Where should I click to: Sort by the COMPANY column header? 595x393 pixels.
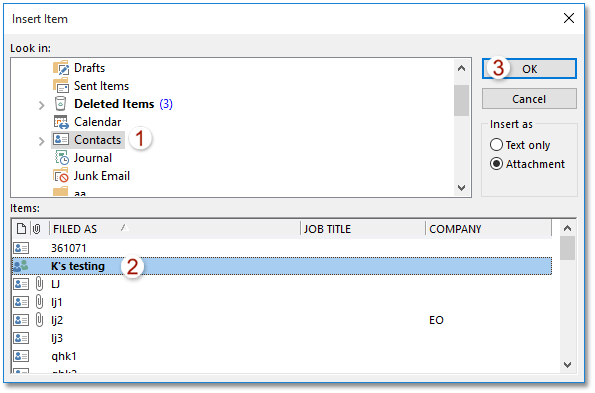pos(489,229)
